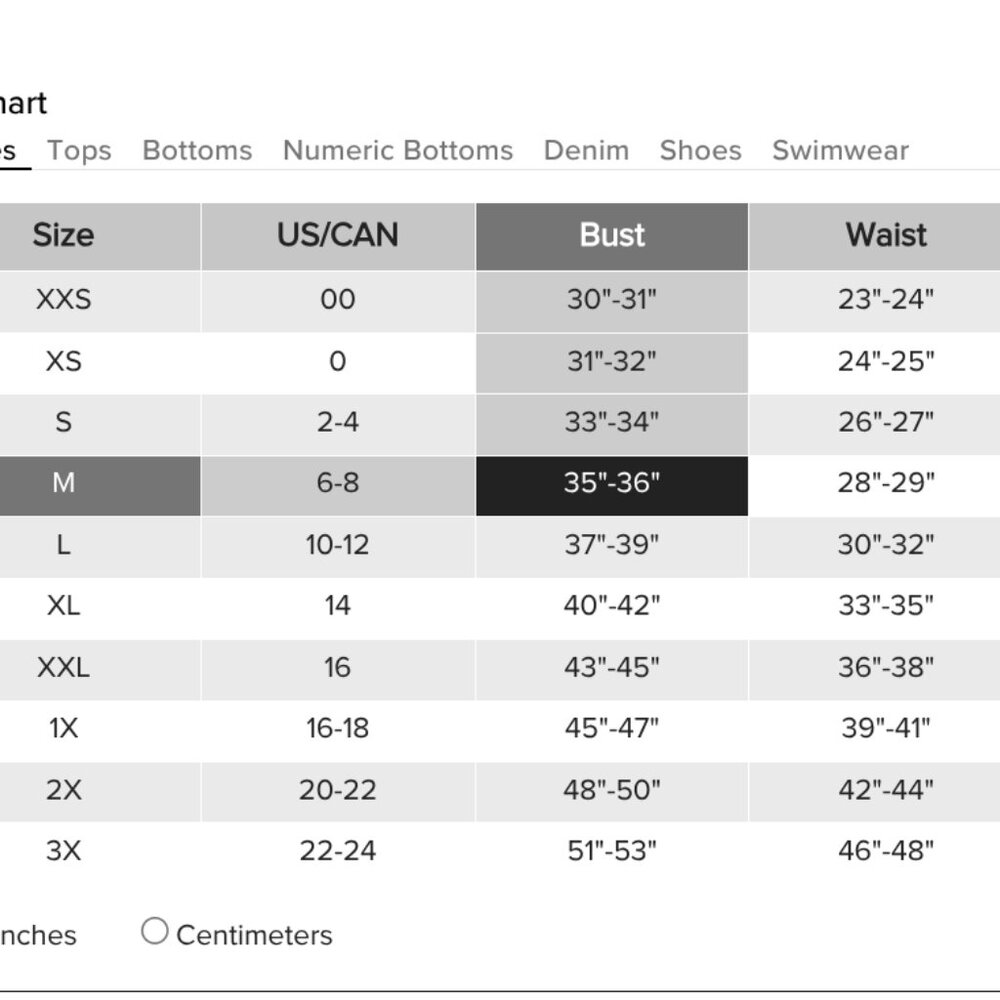Select the XXS size cell
Screen dimensions: 1000x1000
pos(63,299)
